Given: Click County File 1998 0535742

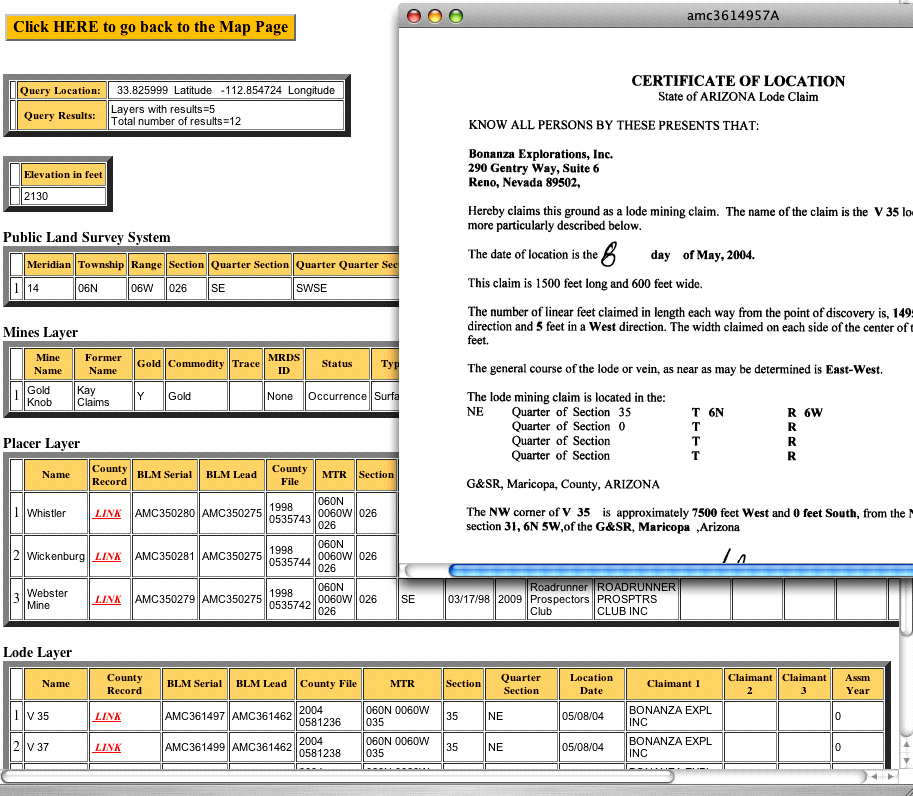Looking at the screenshot, I should click(x=289, y=599).
